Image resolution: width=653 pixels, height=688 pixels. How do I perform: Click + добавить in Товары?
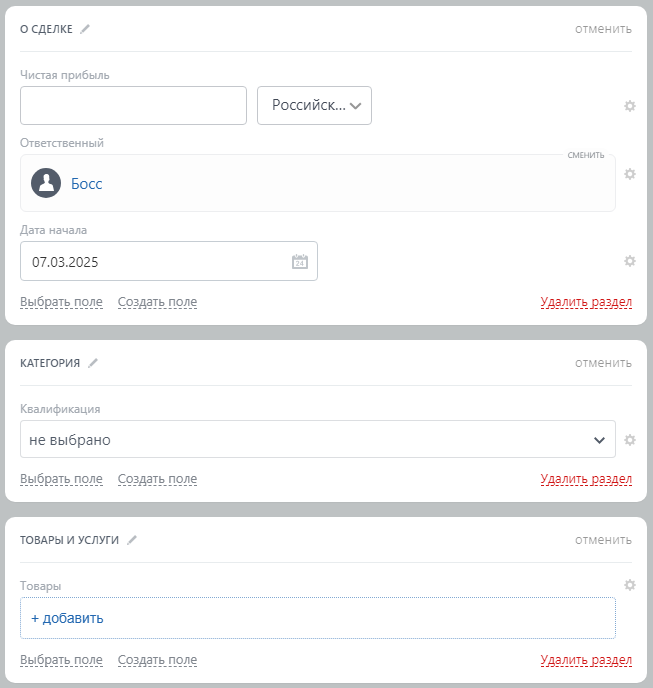[67, 618]
